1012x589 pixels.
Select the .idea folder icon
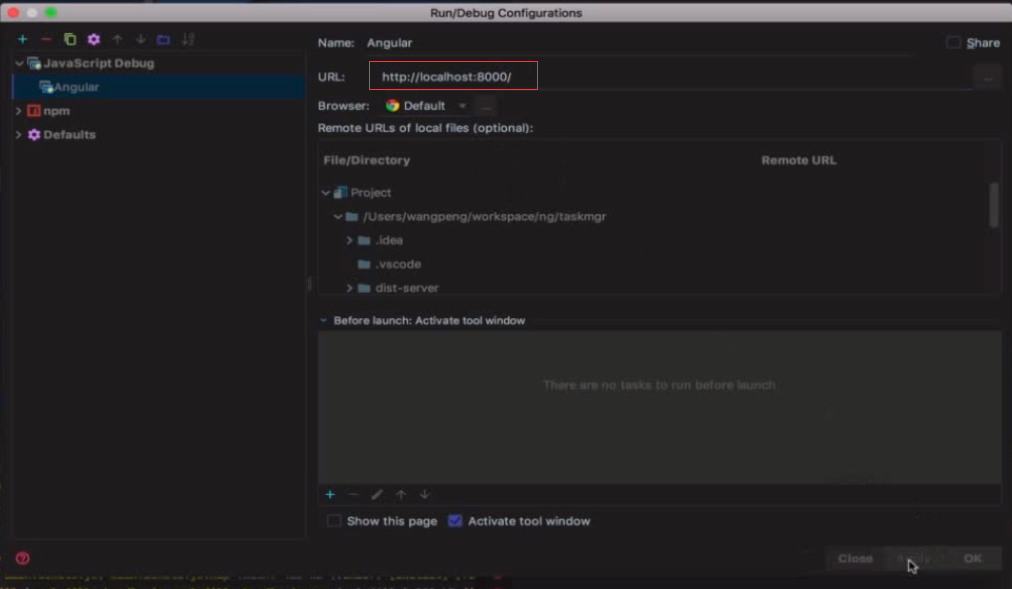click(364, 241)
